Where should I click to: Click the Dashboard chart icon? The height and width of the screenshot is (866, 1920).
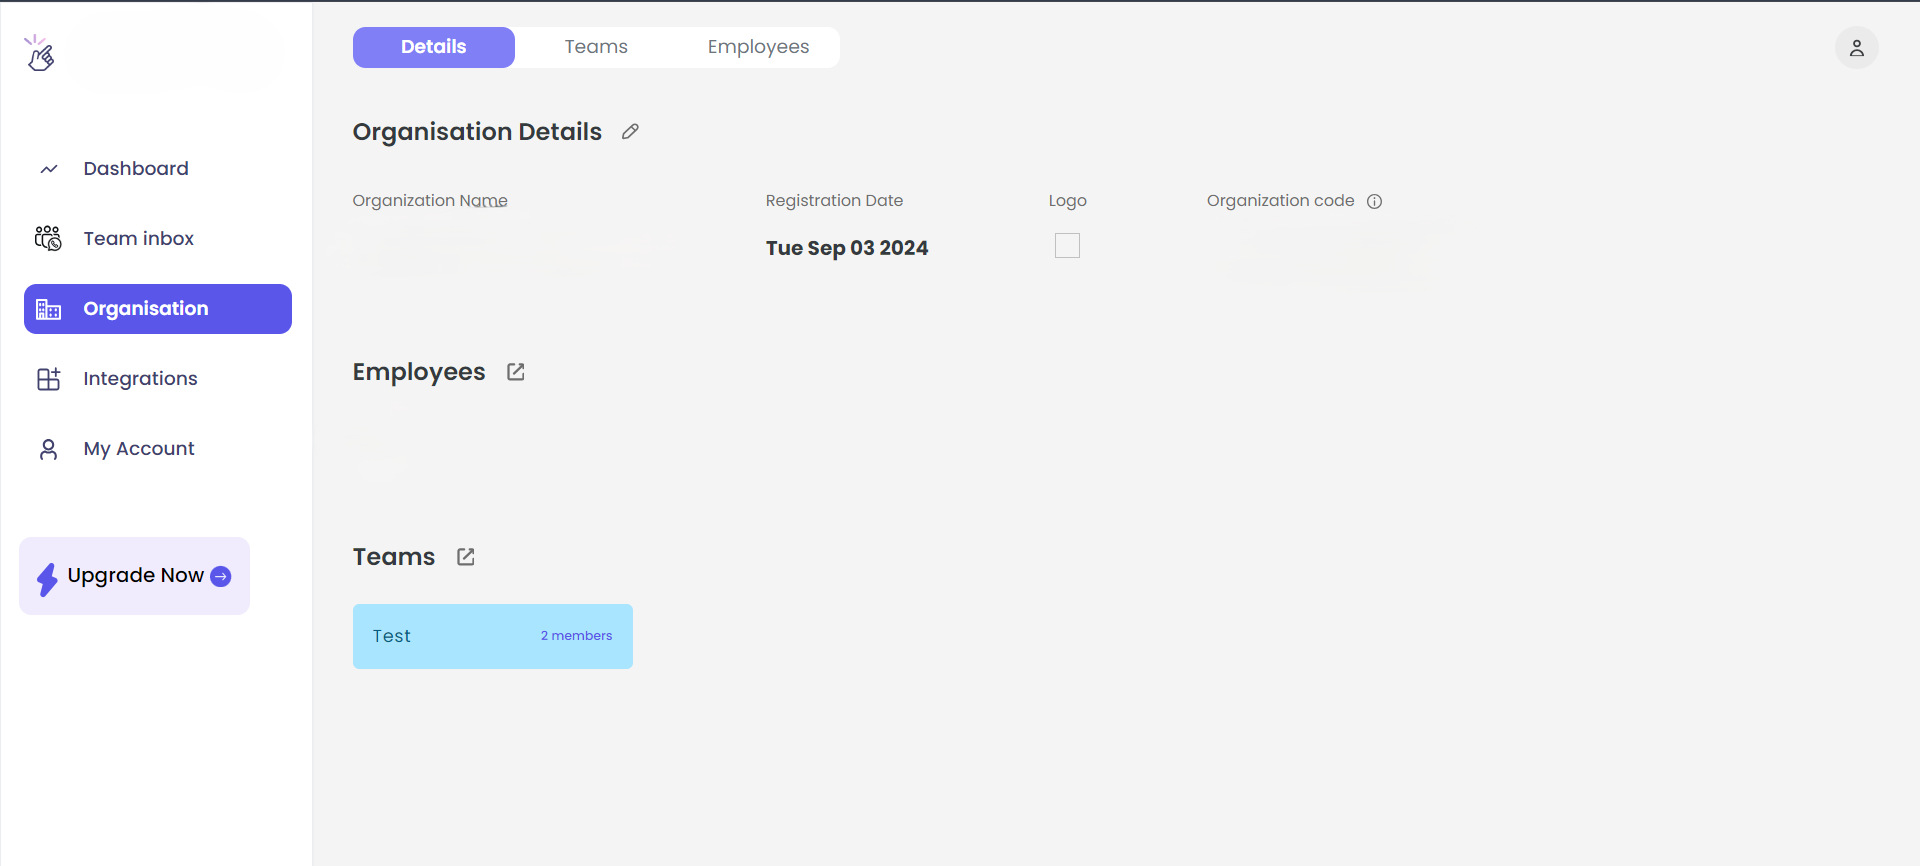click(x=49, y=169)
